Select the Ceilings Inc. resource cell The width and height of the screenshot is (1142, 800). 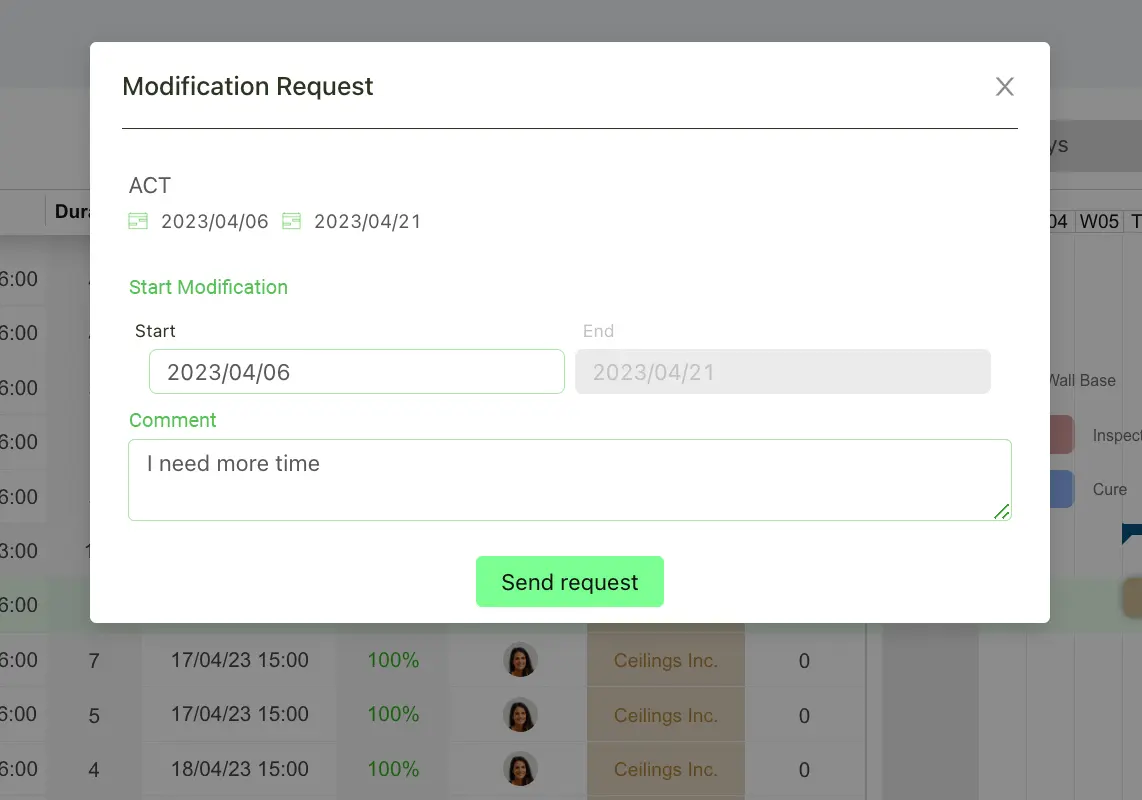click(665, 660)
